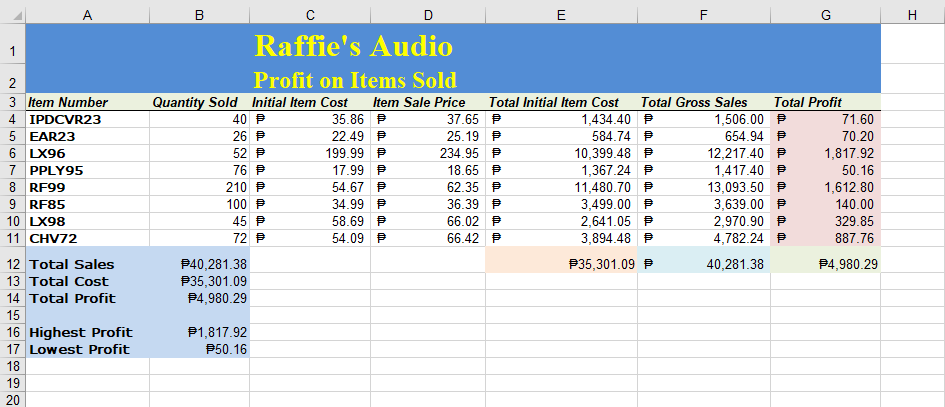Select quantity 76 for PPLY95

(x=199, y=170)
